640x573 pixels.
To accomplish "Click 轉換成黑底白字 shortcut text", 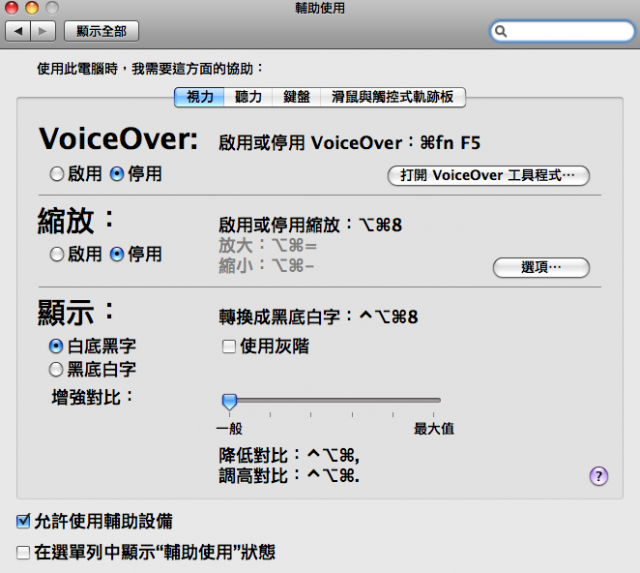I will (318, 317).
